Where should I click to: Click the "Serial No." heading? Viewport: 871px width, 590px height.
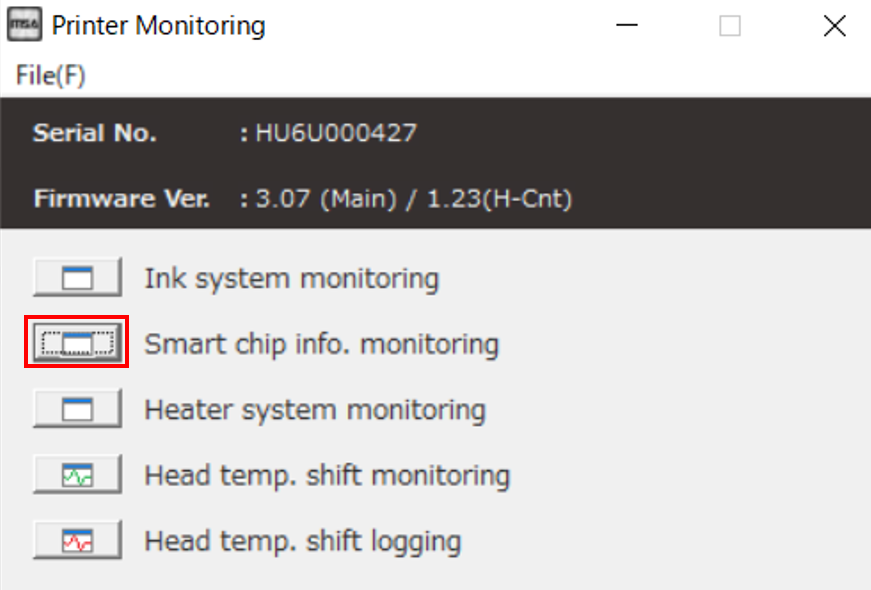click(x=95, y=133)
